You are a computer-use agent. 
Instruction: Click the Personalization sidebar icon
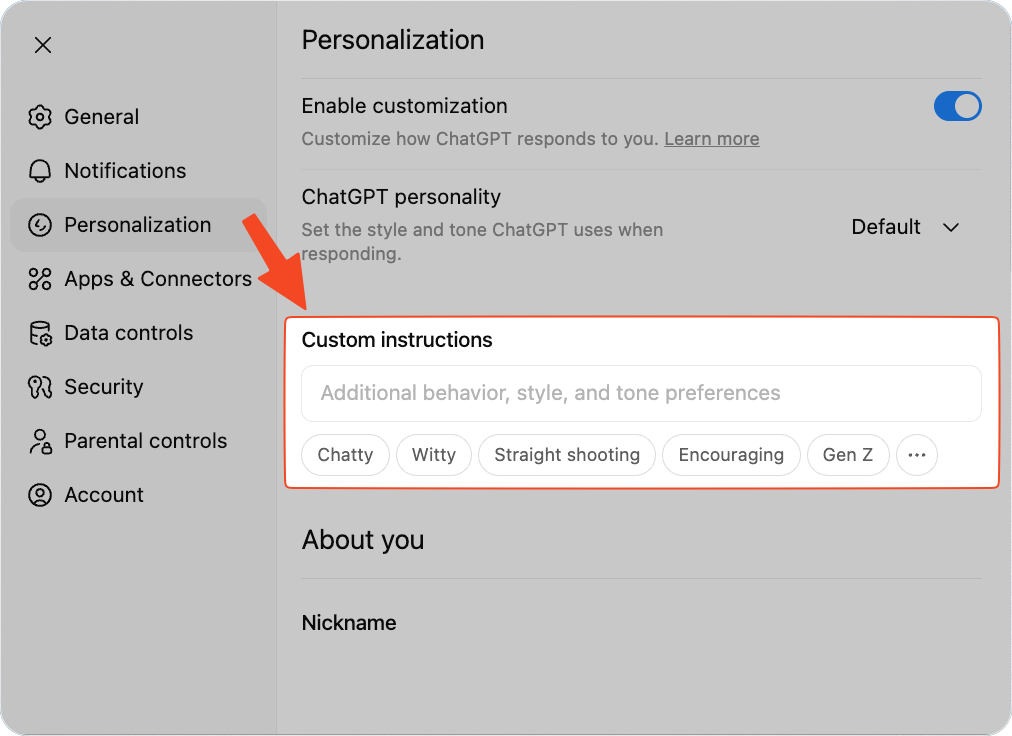click(40, 225)
